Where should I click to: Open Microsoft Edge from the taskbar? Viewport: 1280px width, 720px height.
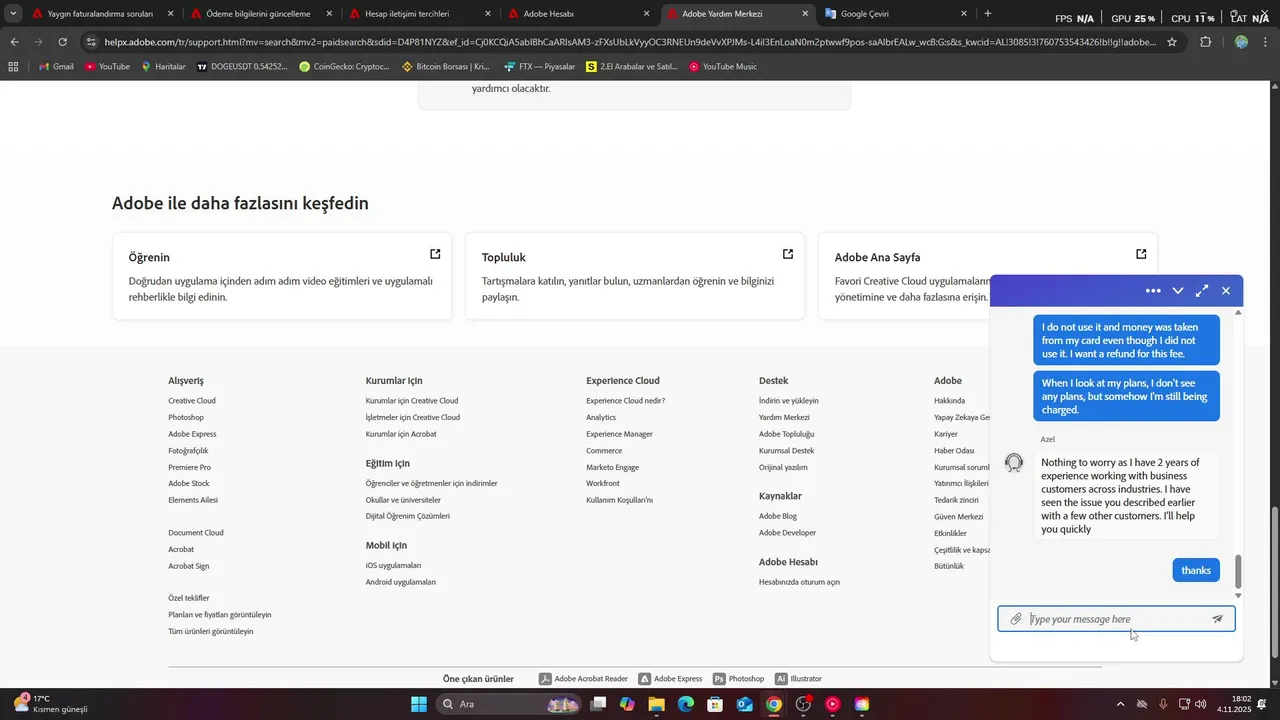coord(686,704)
